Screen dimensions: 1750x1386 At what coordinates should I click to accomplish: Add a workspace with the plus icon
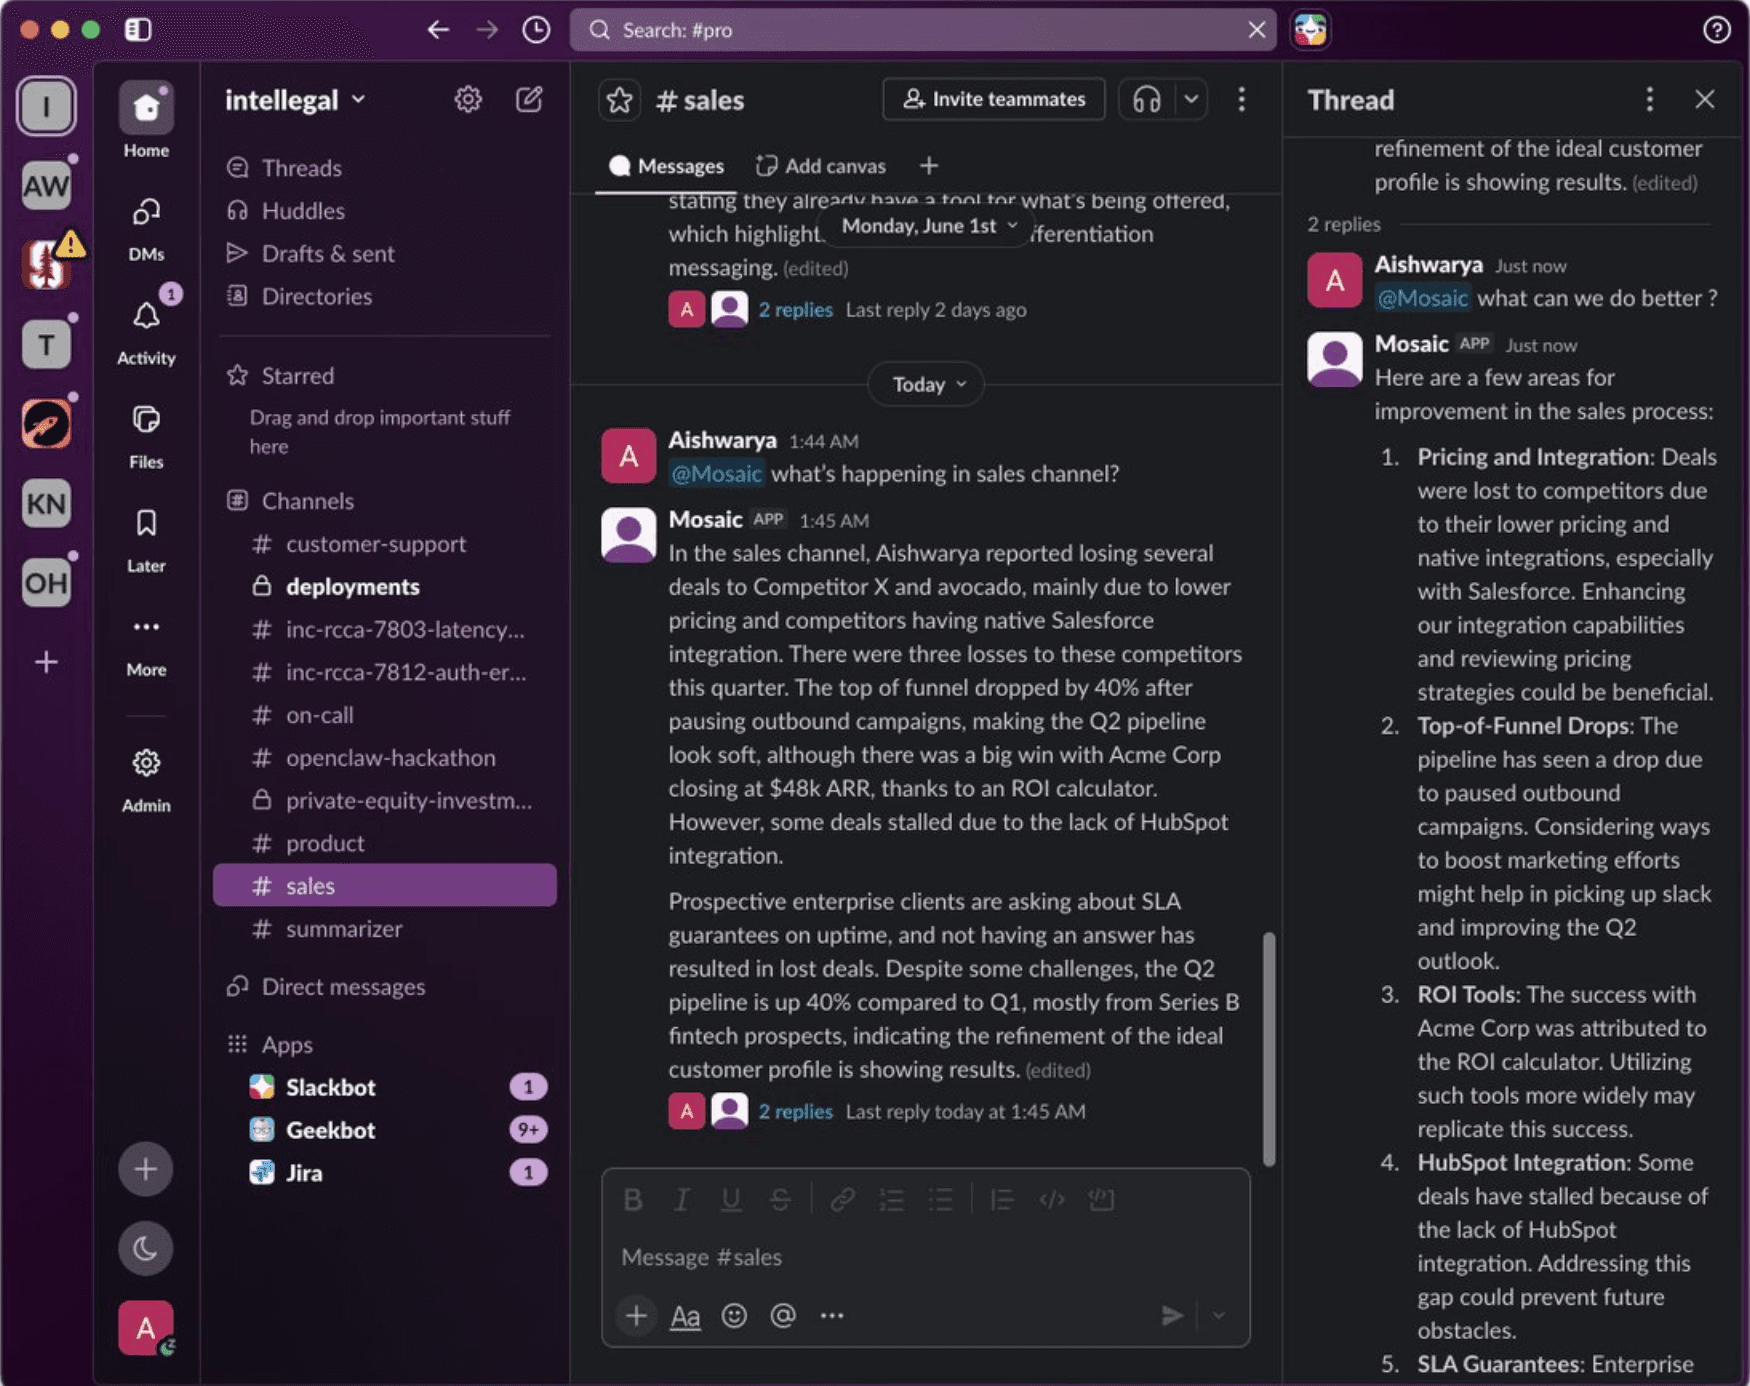(46, 662)
